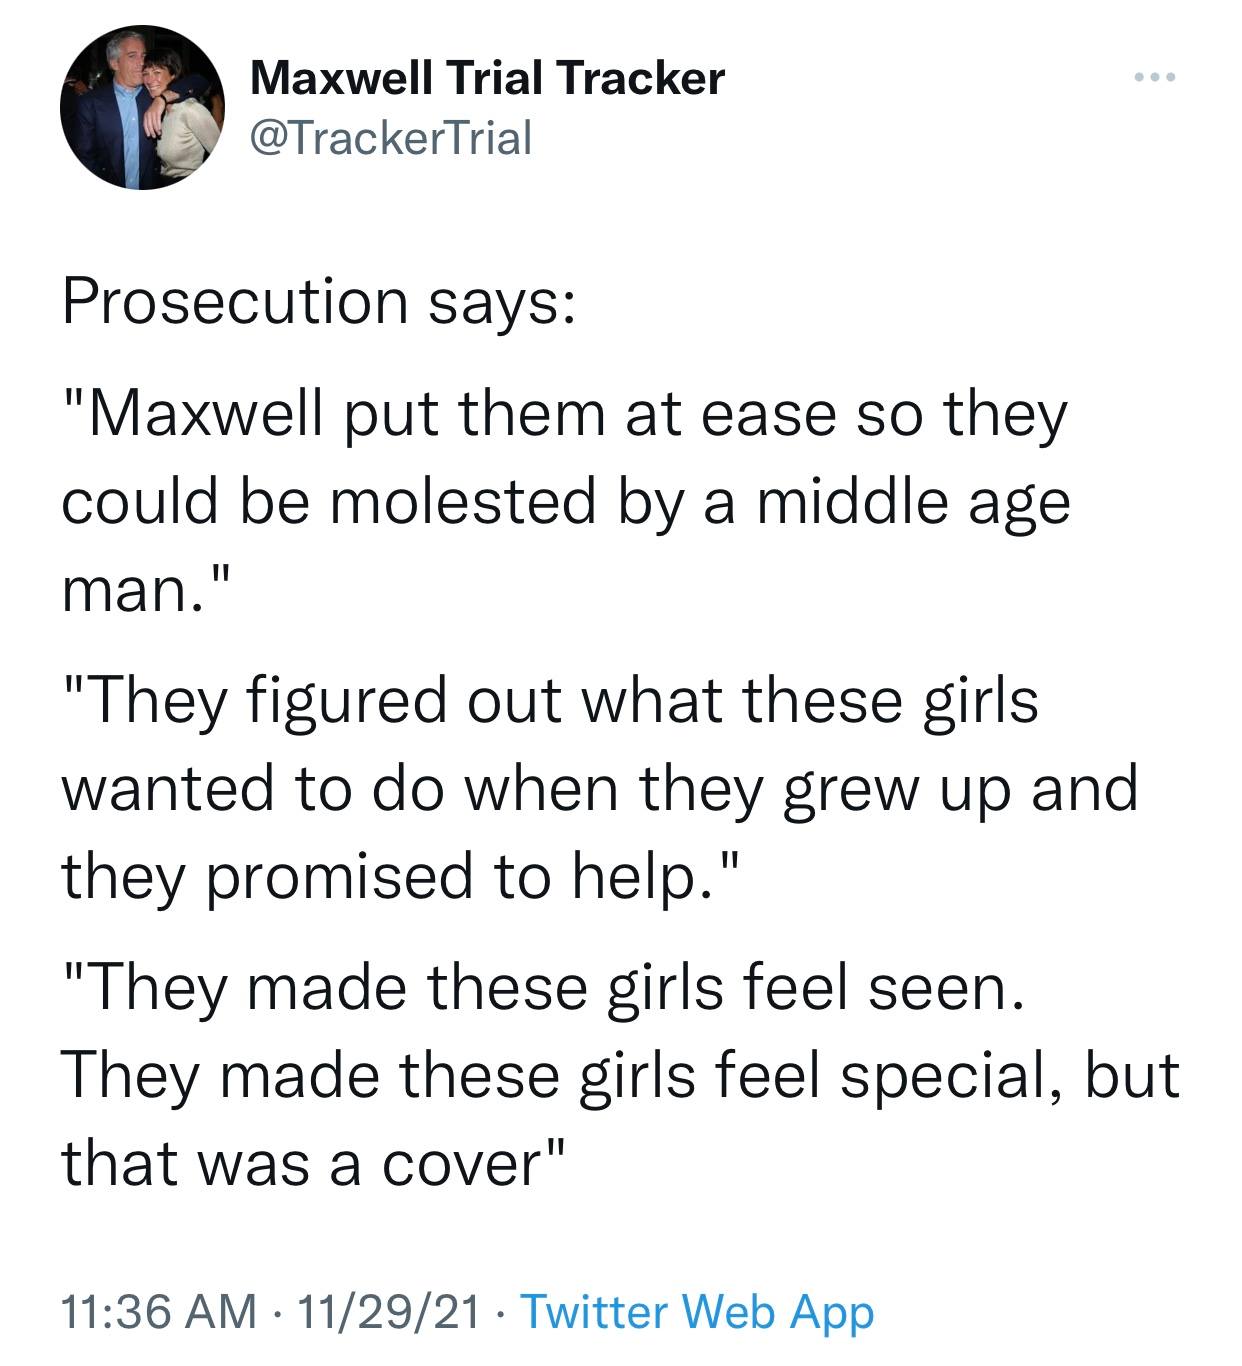
Task: Open the Twitter Web App source link
Action: [x=698, y=1311]
